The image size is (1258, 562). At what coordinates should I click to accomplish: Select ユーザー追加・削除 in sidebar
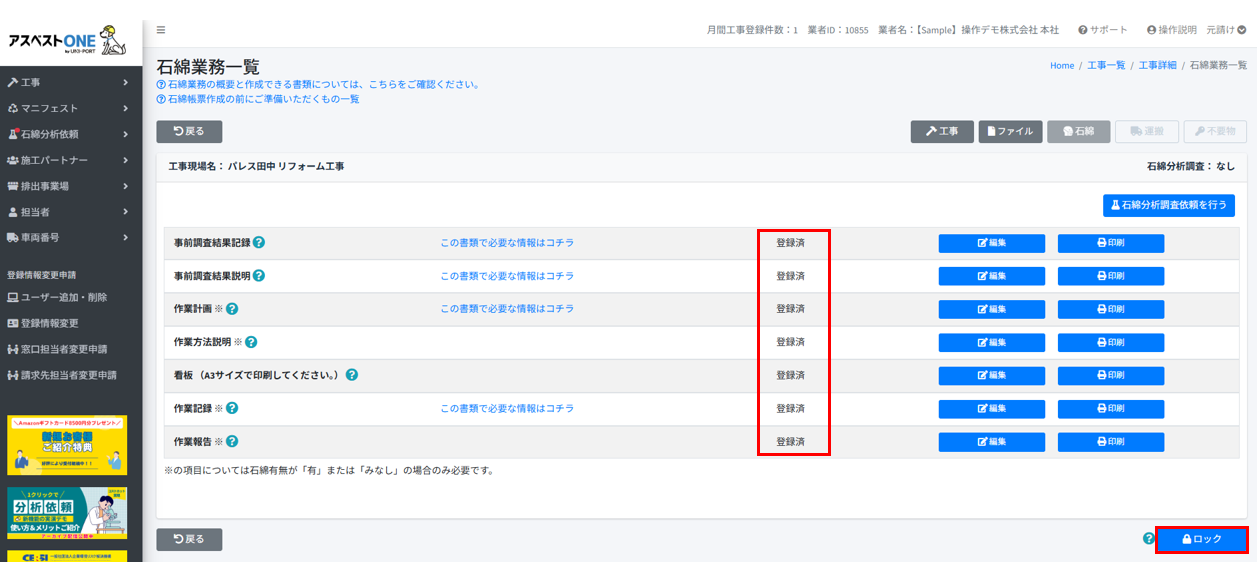click(64, 297)
